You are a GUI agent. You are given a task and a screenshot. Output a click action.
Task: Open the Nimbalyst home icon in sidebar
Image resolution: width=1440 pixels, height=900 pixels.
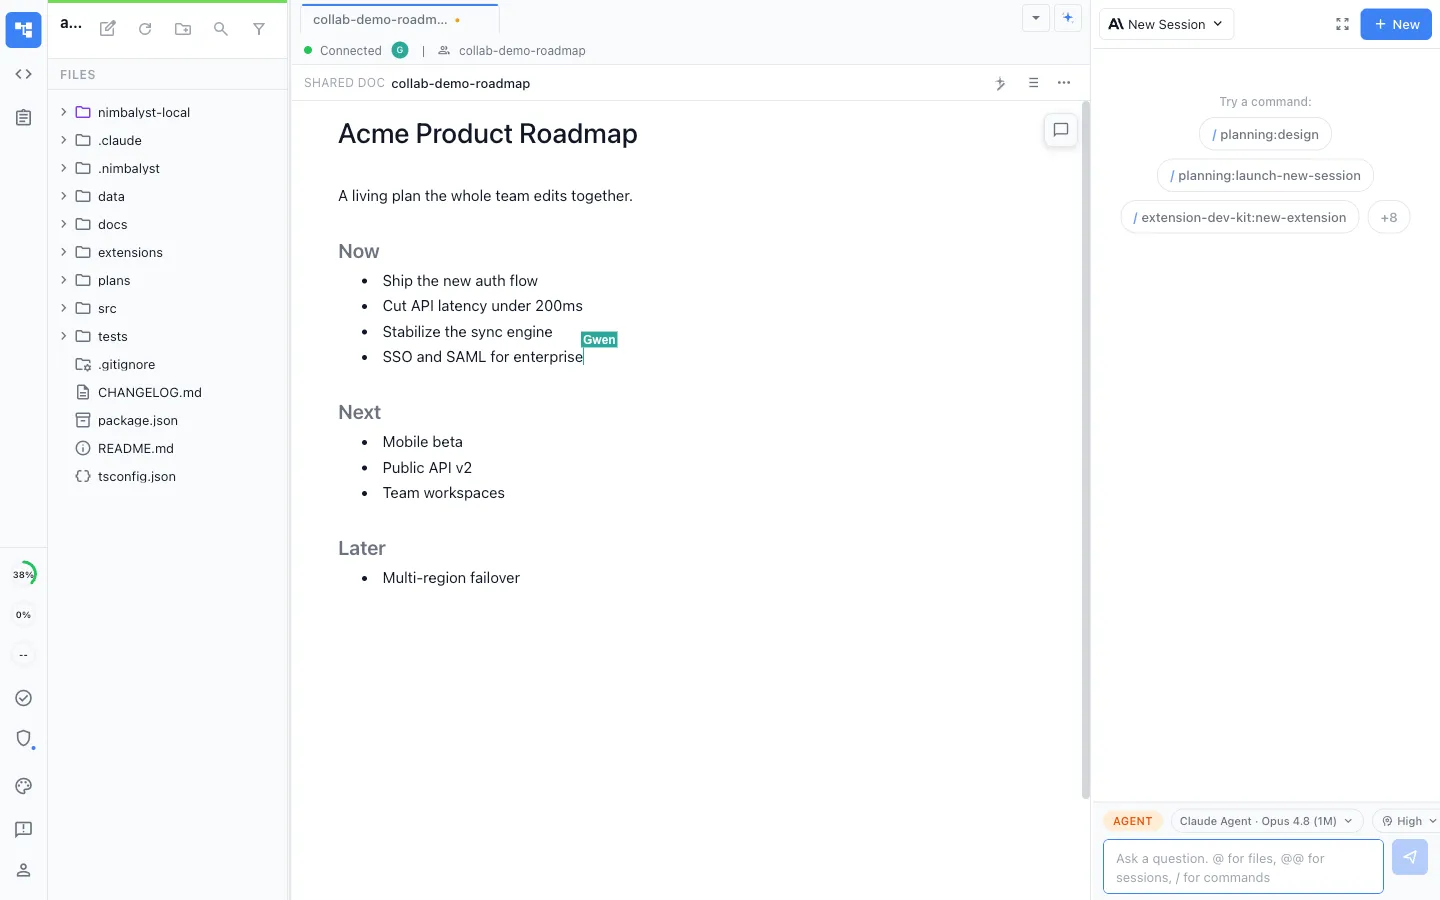pos(23,30)
